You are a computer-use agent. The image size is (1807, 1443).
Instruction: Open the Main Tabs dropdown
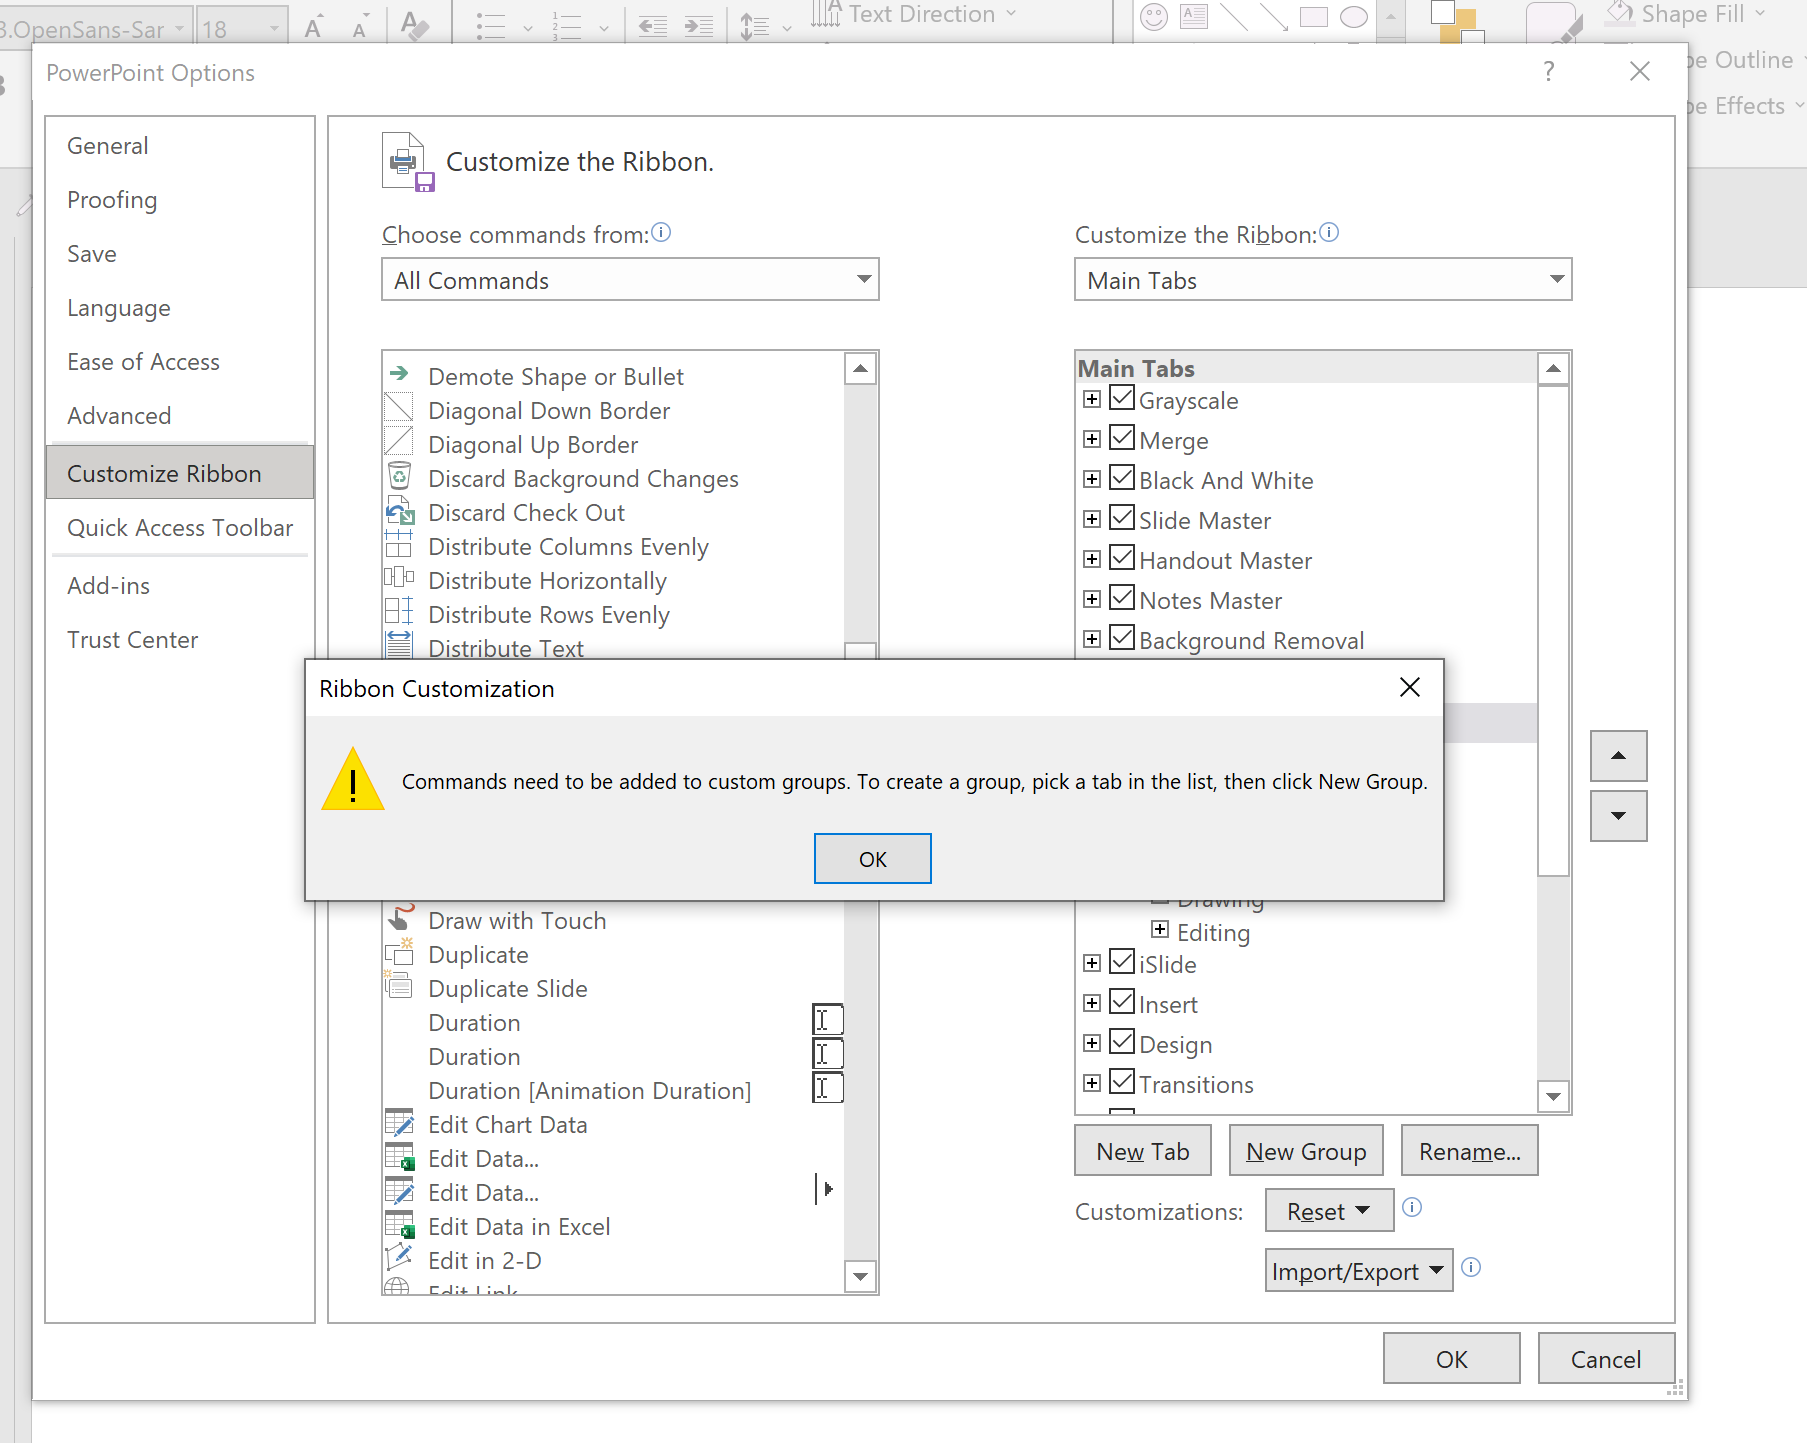(1323, 279)
